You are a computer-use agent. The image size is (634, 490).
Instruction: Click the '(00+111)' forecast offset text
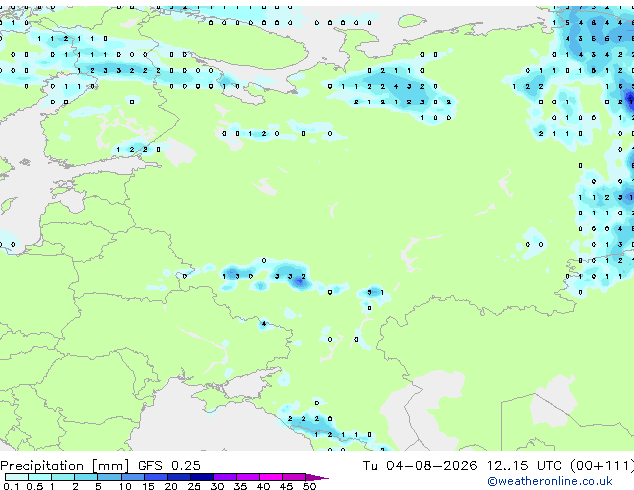602,466
